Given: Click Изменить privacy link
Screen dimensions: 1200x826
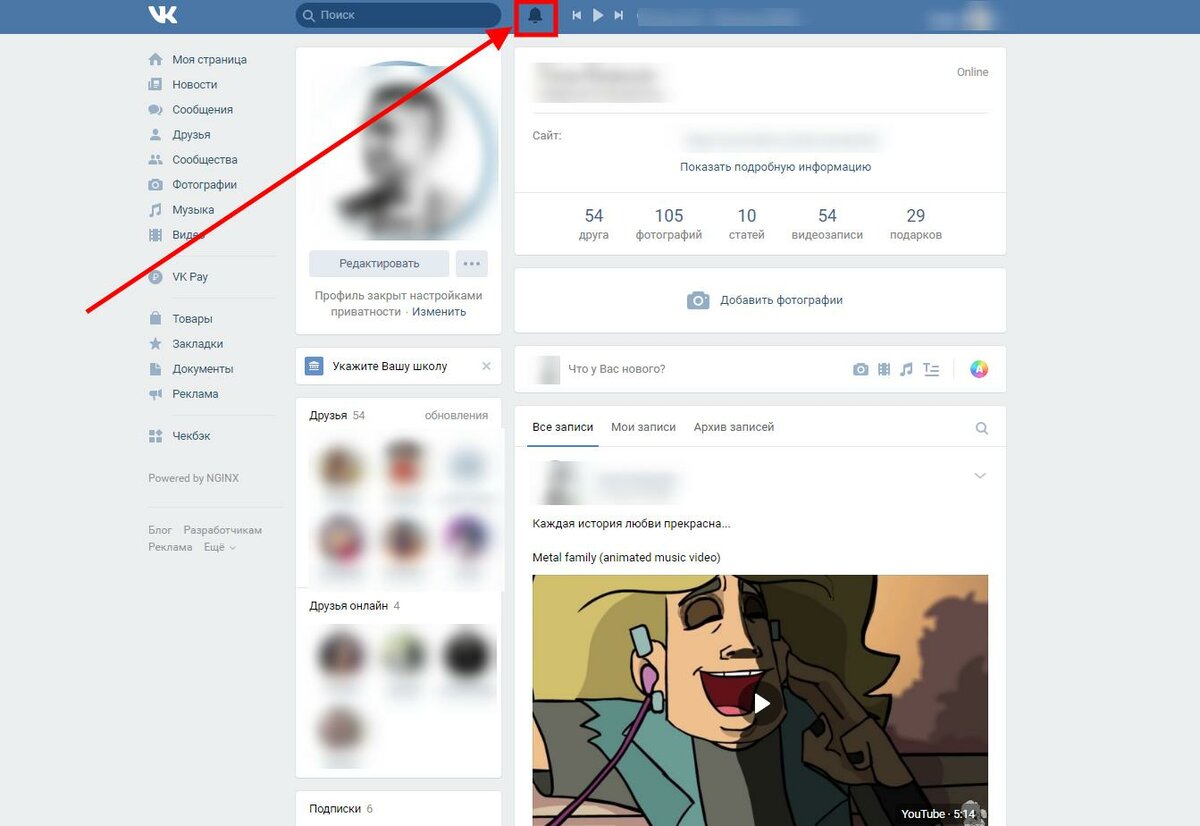Looking at the screenshot, I should [439, 312].
